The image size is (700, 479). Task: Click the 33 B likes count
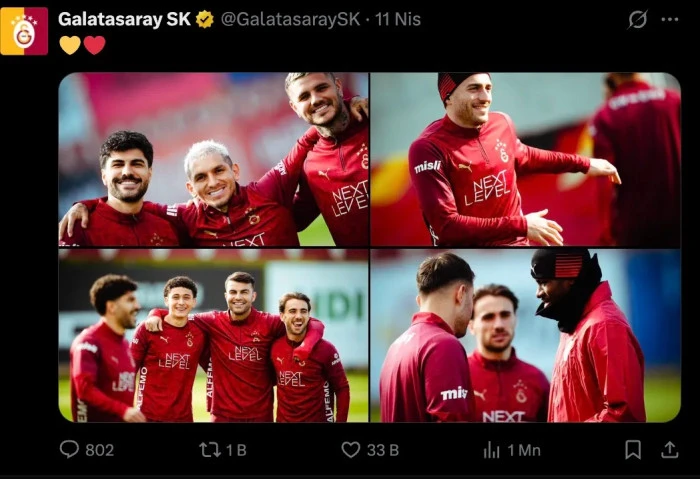point(383,450)
